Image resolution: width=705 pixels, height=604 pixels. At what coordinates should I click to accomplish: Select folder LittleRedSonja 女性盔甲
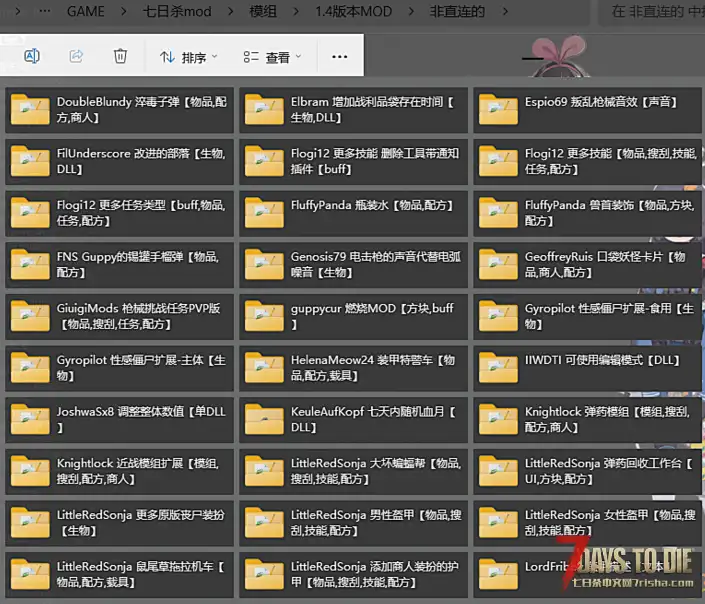pos(587,523)
